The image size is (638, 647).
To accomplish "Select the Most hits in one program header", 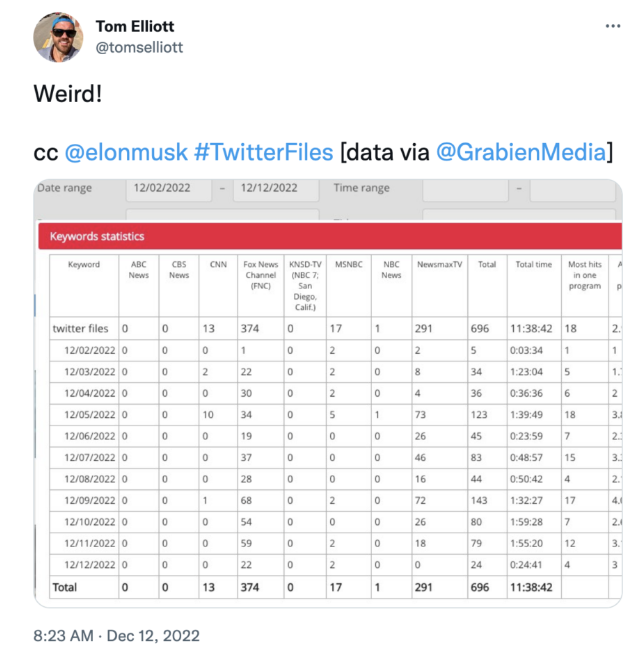I will [x=585, y=286].
